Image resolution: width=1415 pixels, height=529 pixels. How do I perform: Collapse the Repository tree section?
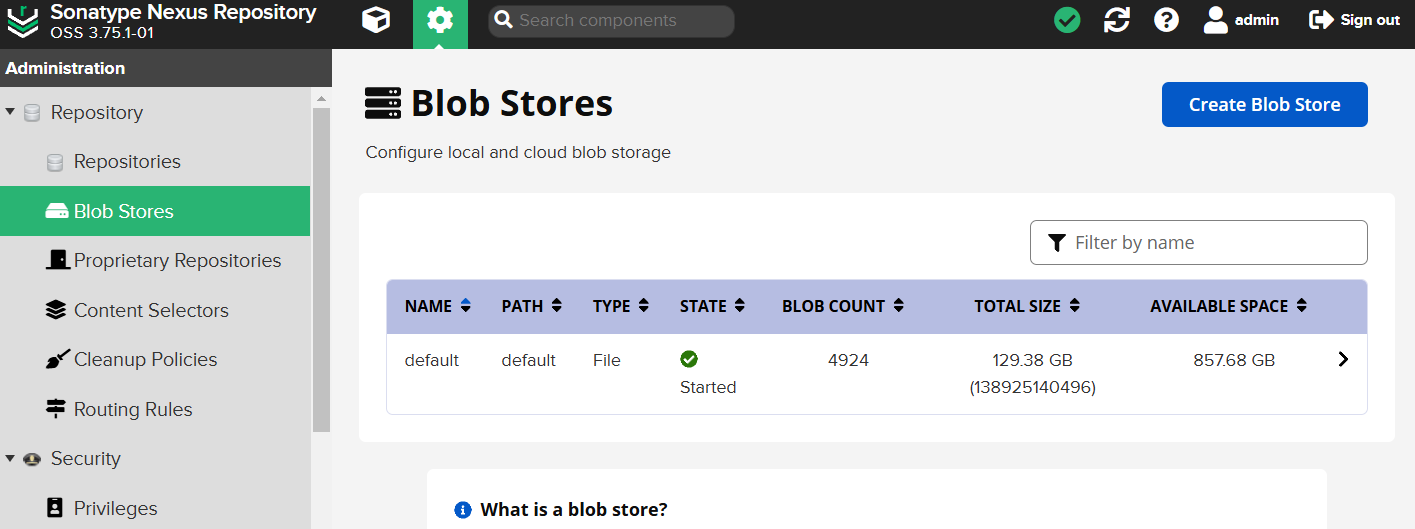tap(10, 112)
